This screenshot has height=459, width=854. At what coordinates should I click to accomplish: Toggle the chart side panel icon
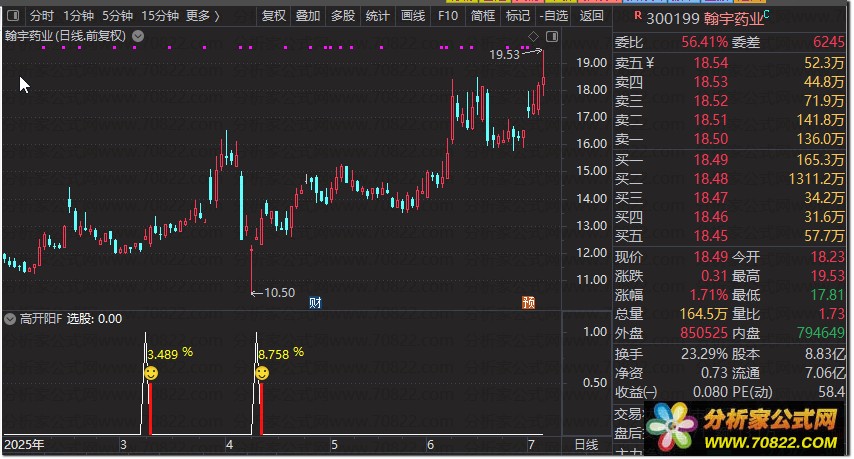[x=552, y=36]
